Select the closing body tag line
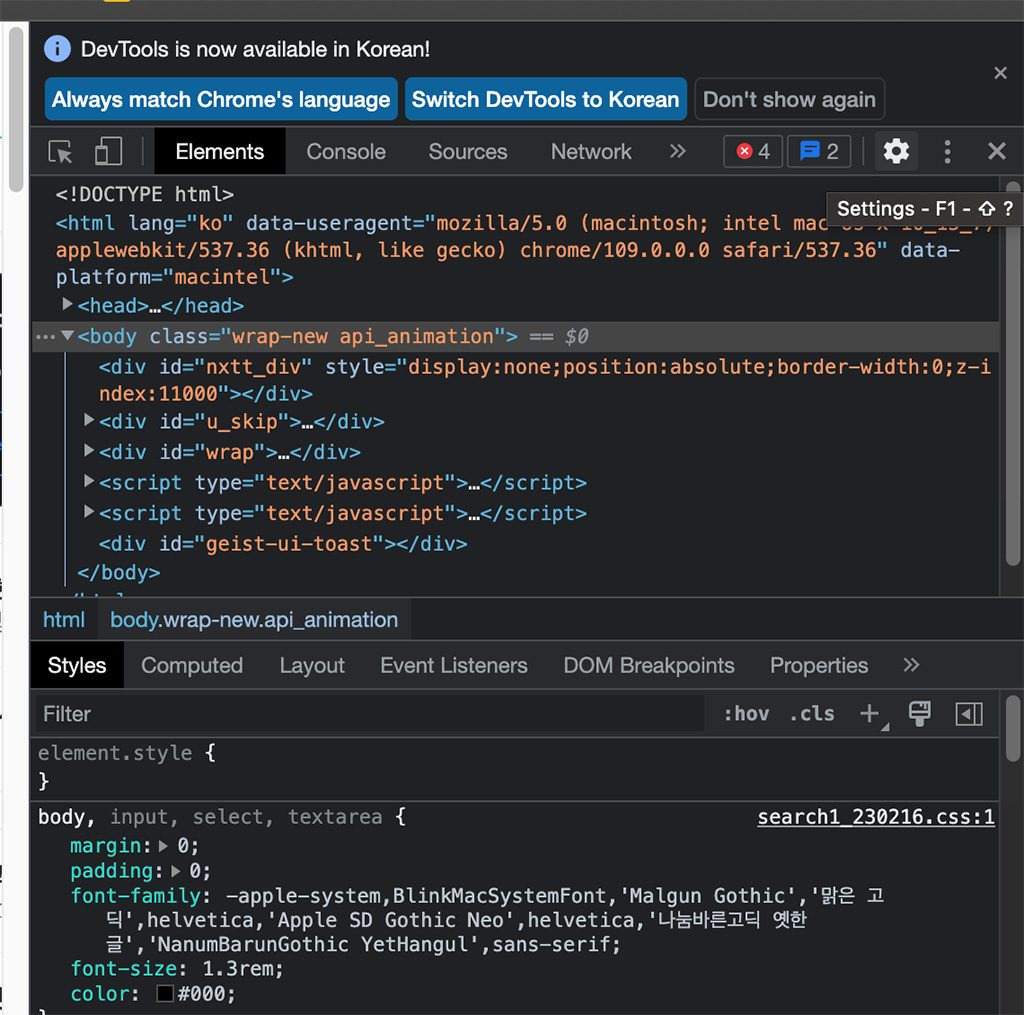Screen dimensions: 1024x1015 click(x=118, y=573)
